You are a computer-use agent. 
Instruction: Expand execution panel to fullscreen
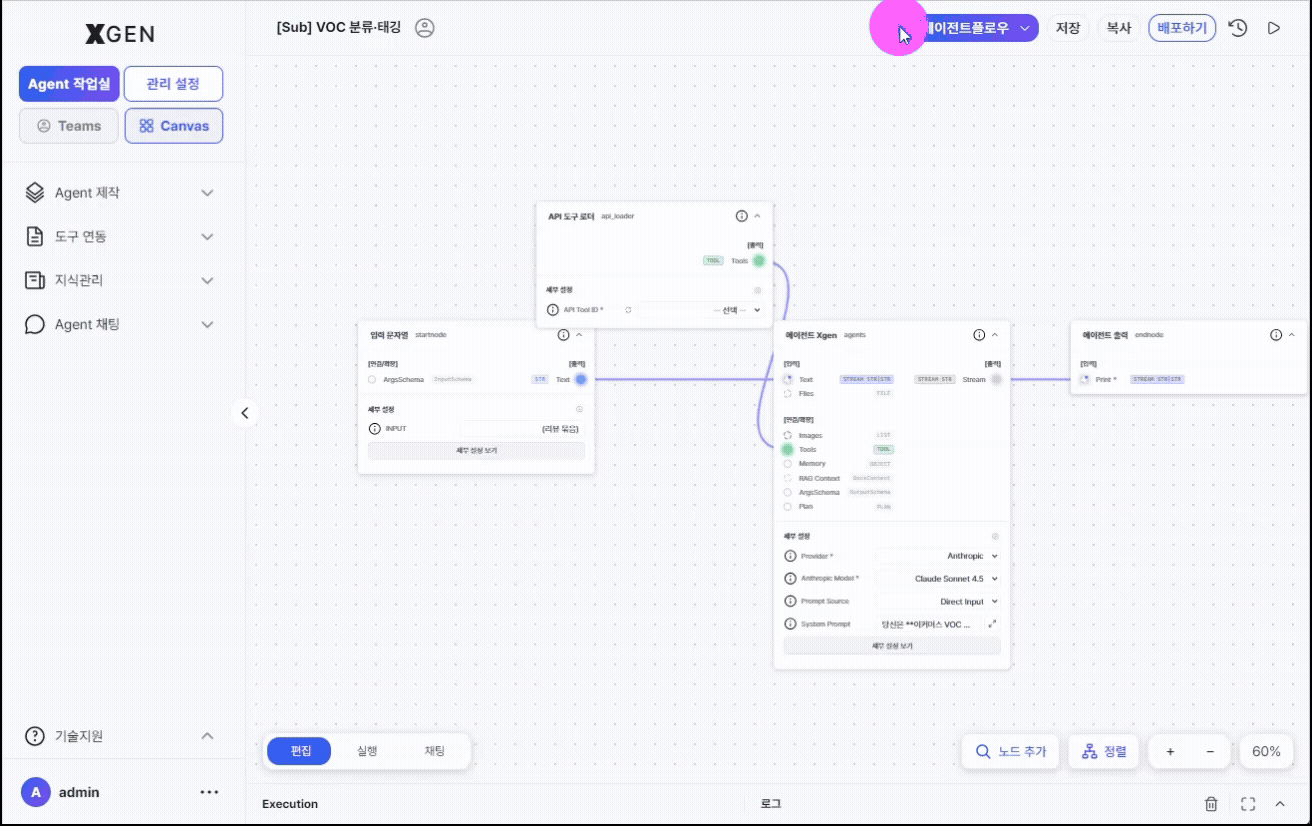pyautogui.click(x=1247, y=803)
